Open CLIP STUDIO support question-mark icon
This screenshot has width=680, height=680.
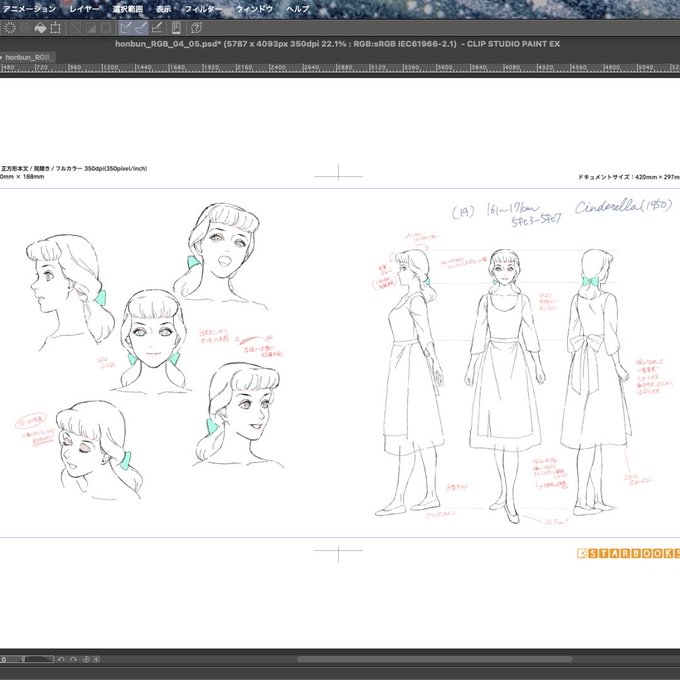pyautogui.click(x=196, y=28)
